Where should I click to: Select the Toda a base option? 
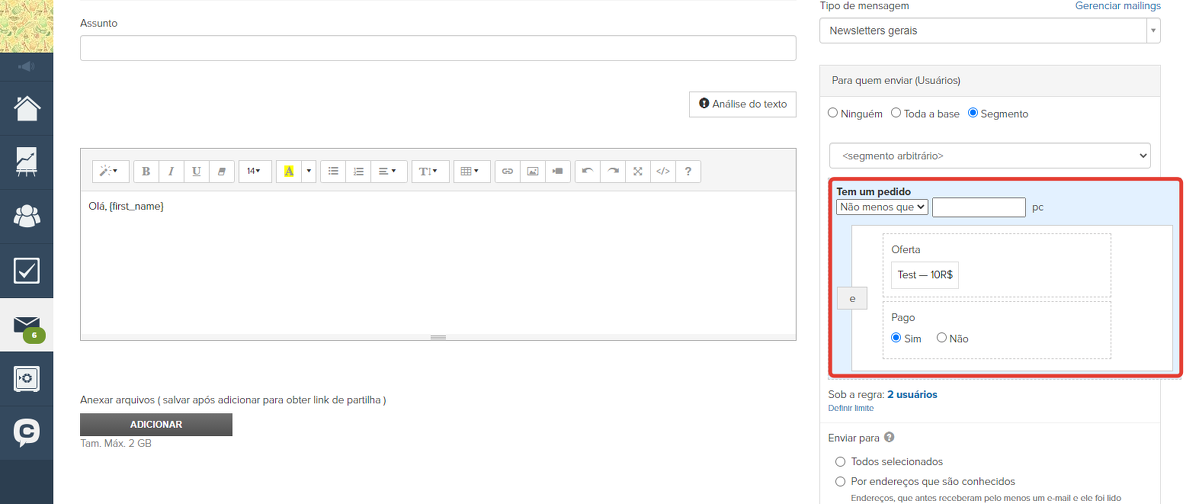coord(896,113)
